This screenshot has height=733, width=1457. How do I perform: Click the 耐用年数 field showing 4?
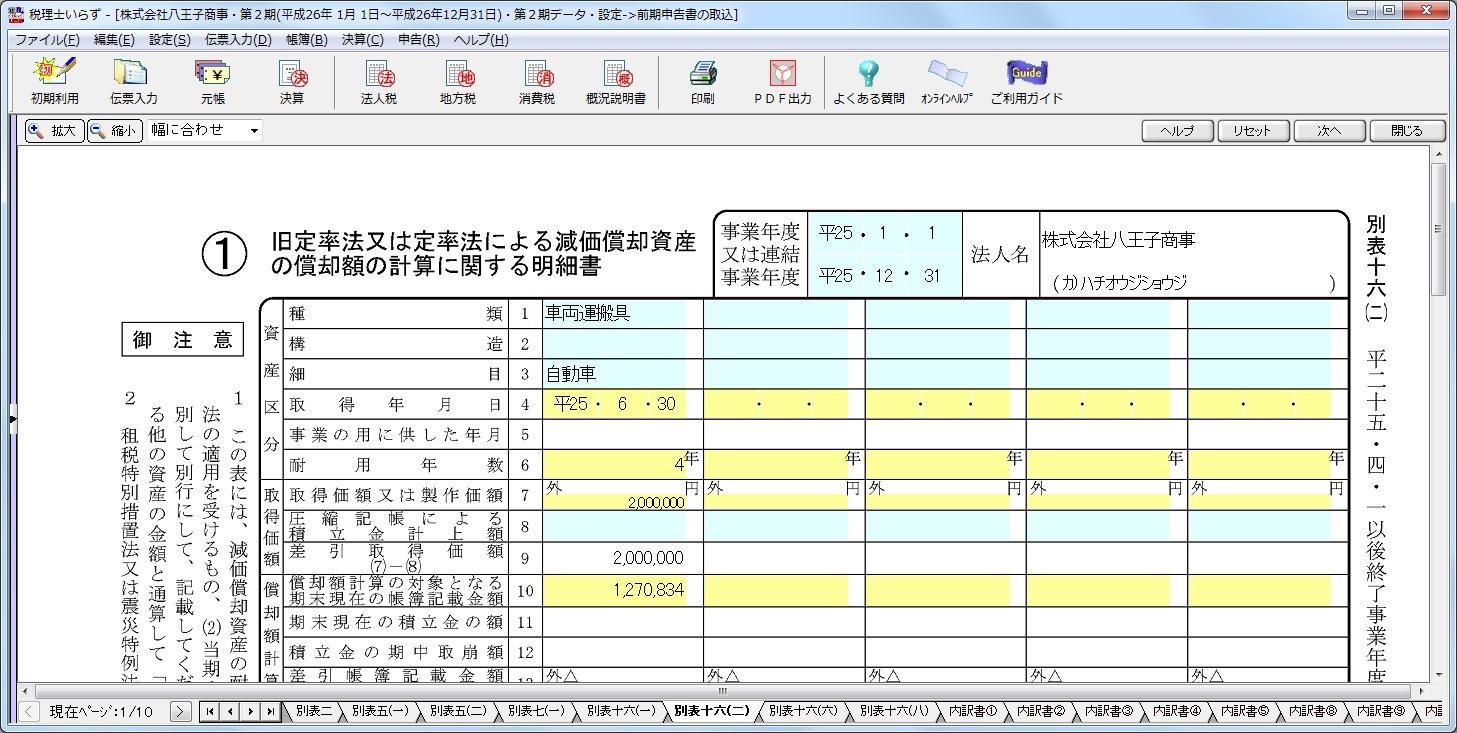pyautogui.click(x=614, y=464)
